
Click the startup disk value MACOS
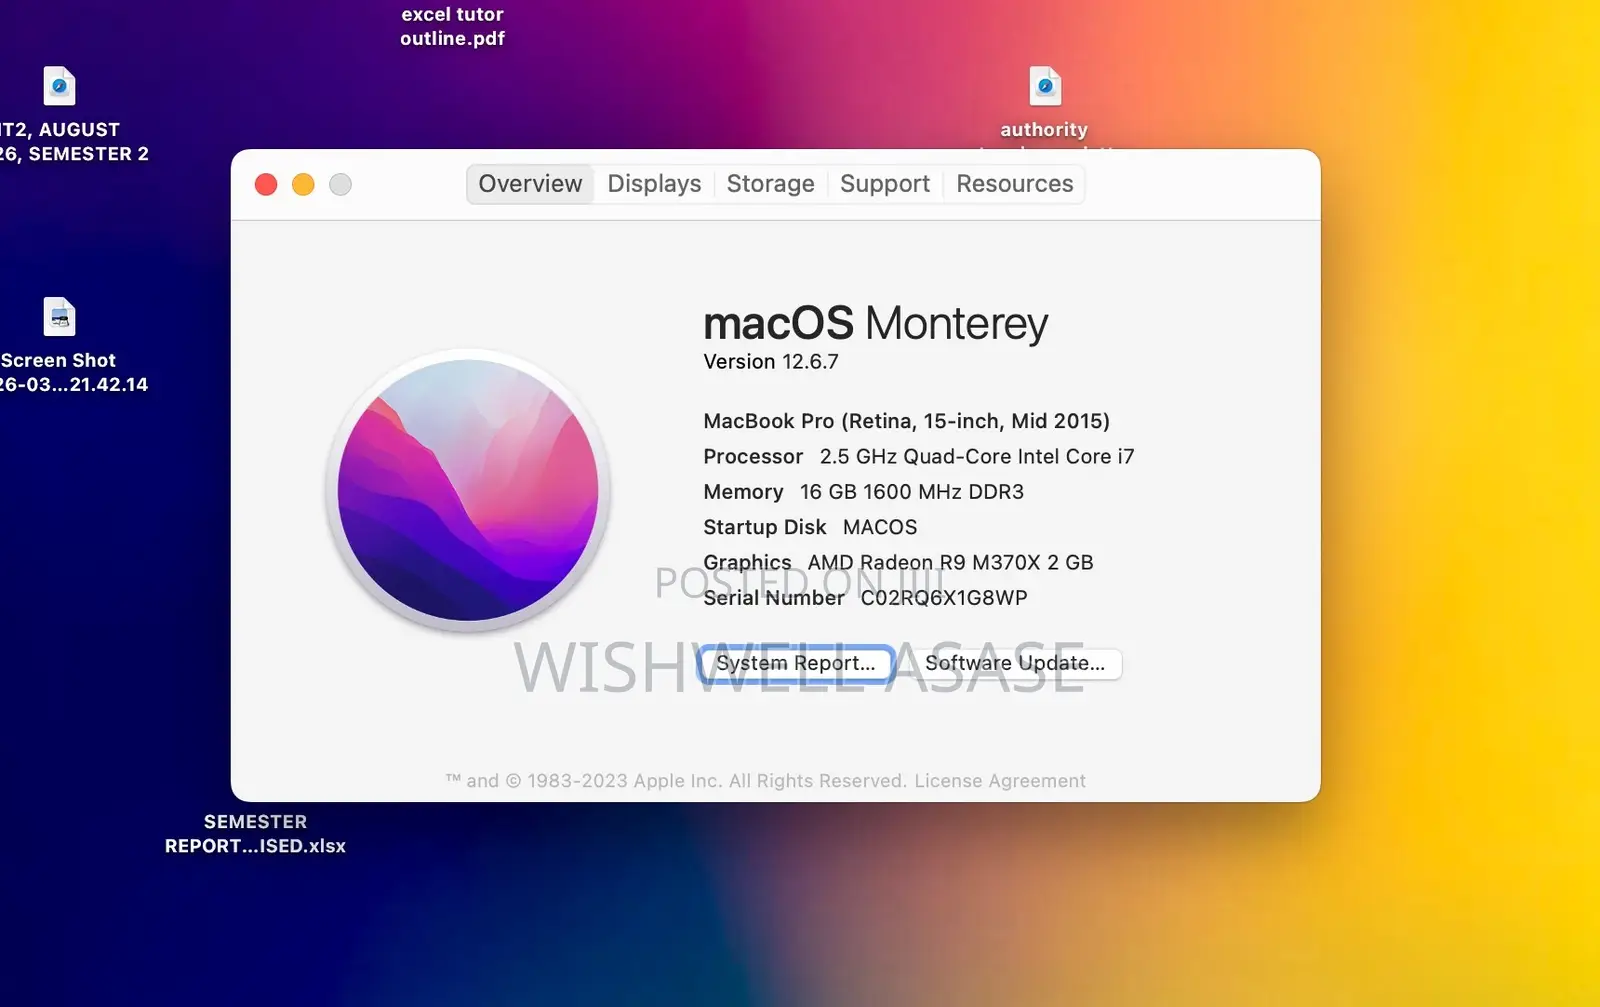[880, 527]
